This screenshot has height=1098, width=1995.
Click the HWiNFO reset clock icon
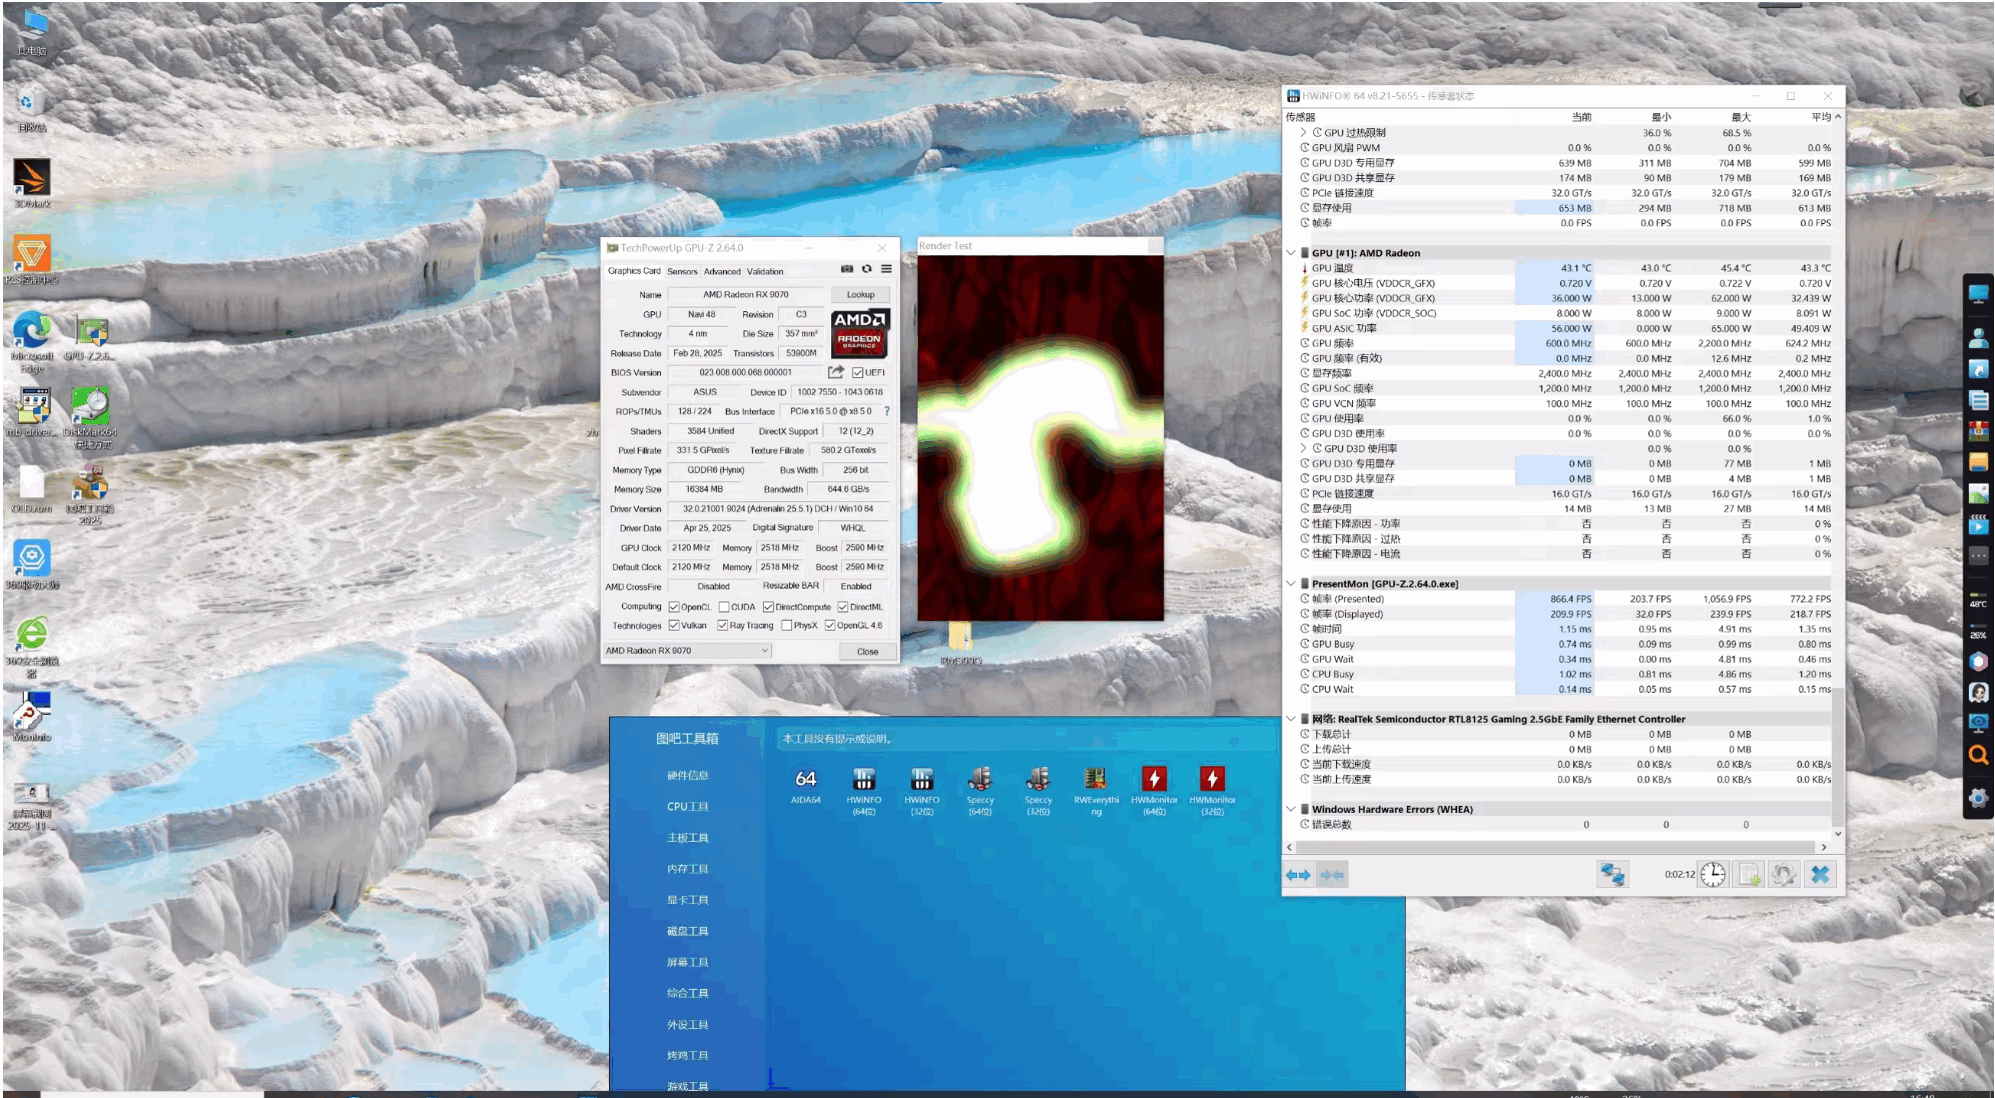(x=1713, y=874)
